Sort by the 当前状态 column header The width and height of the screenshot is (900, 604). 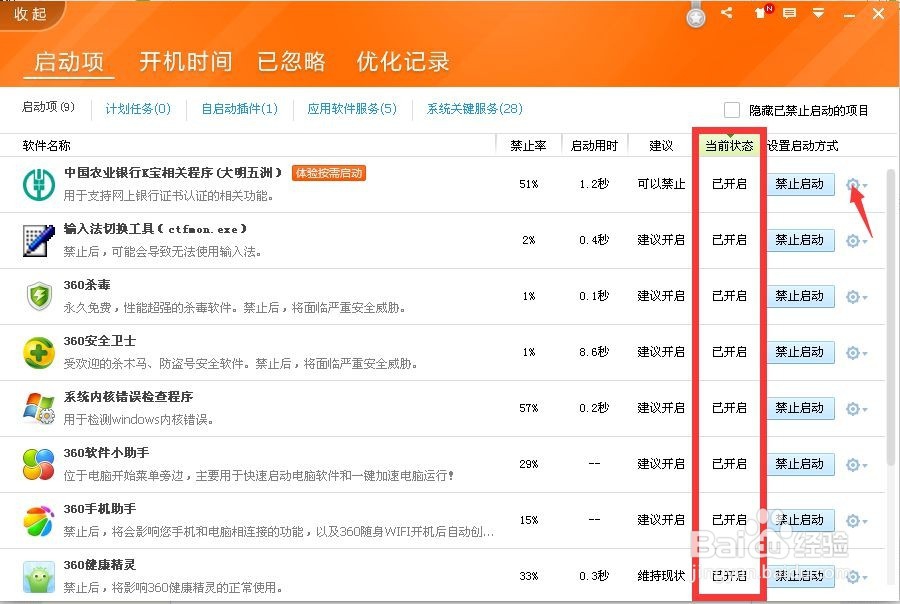[x=729, y=146]
